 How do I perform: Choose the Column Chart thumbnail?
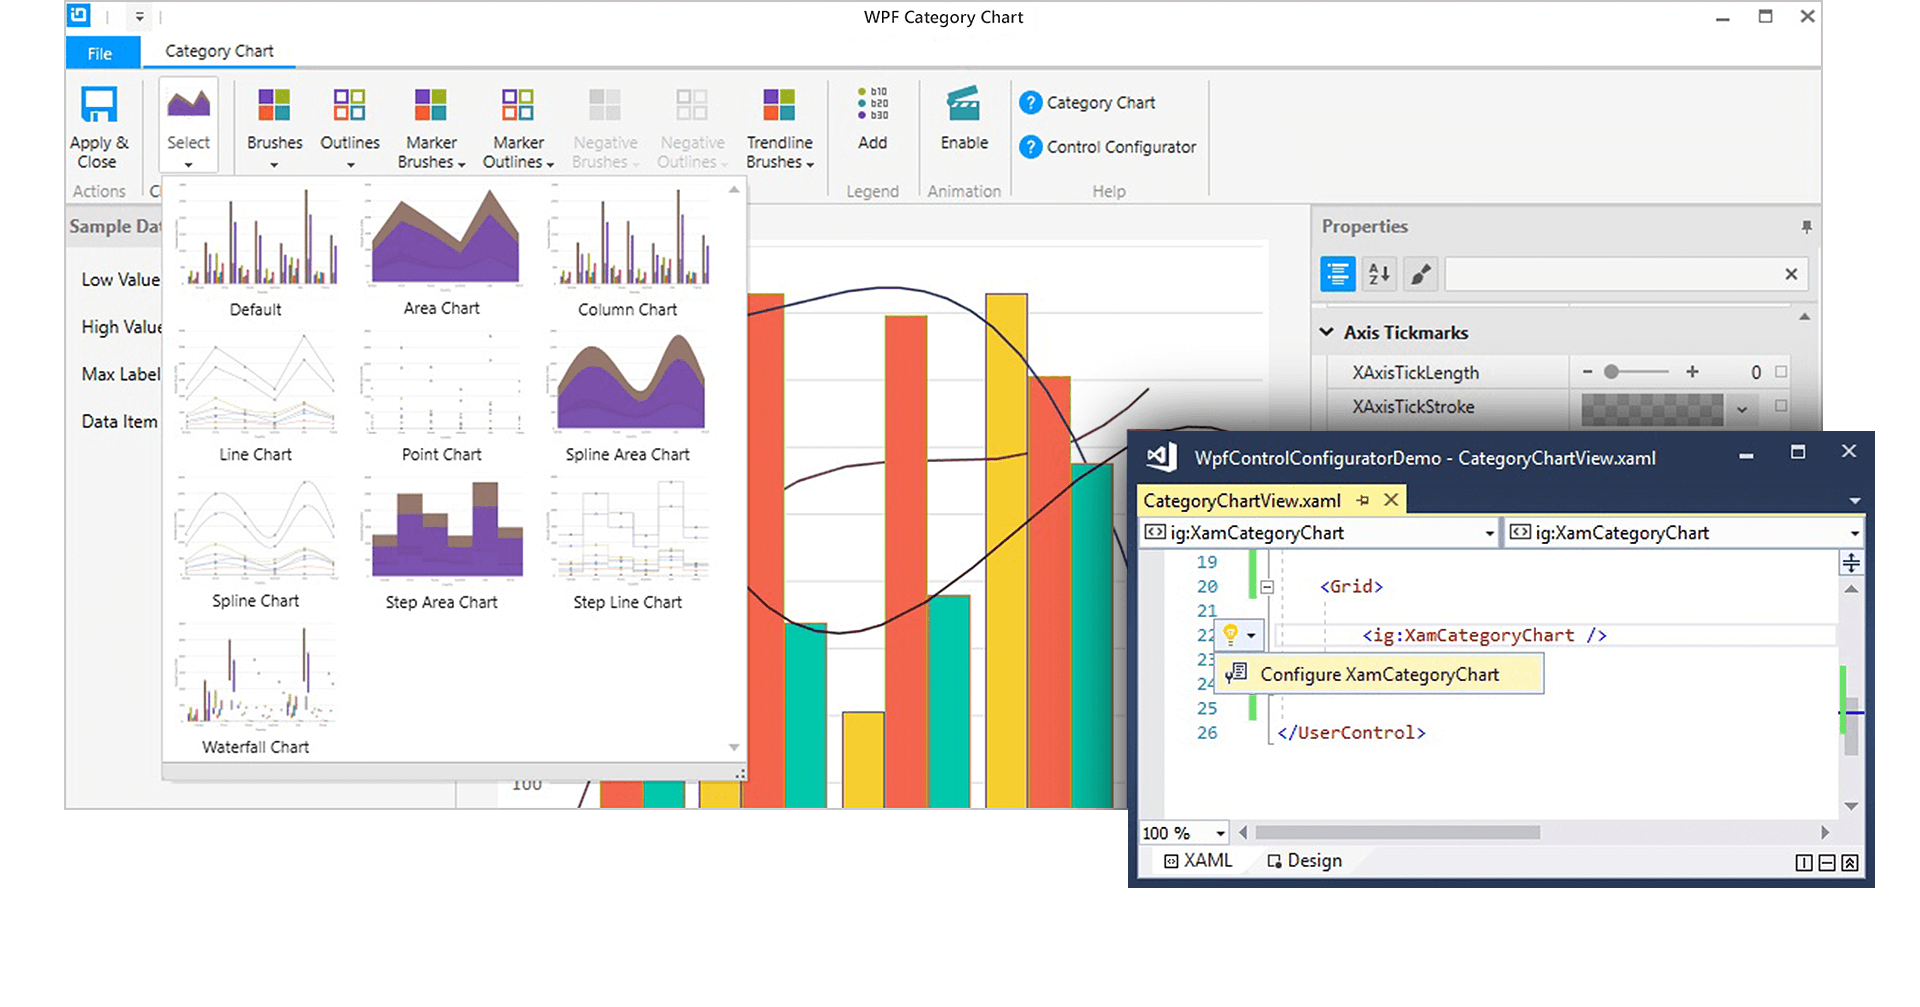628,250
